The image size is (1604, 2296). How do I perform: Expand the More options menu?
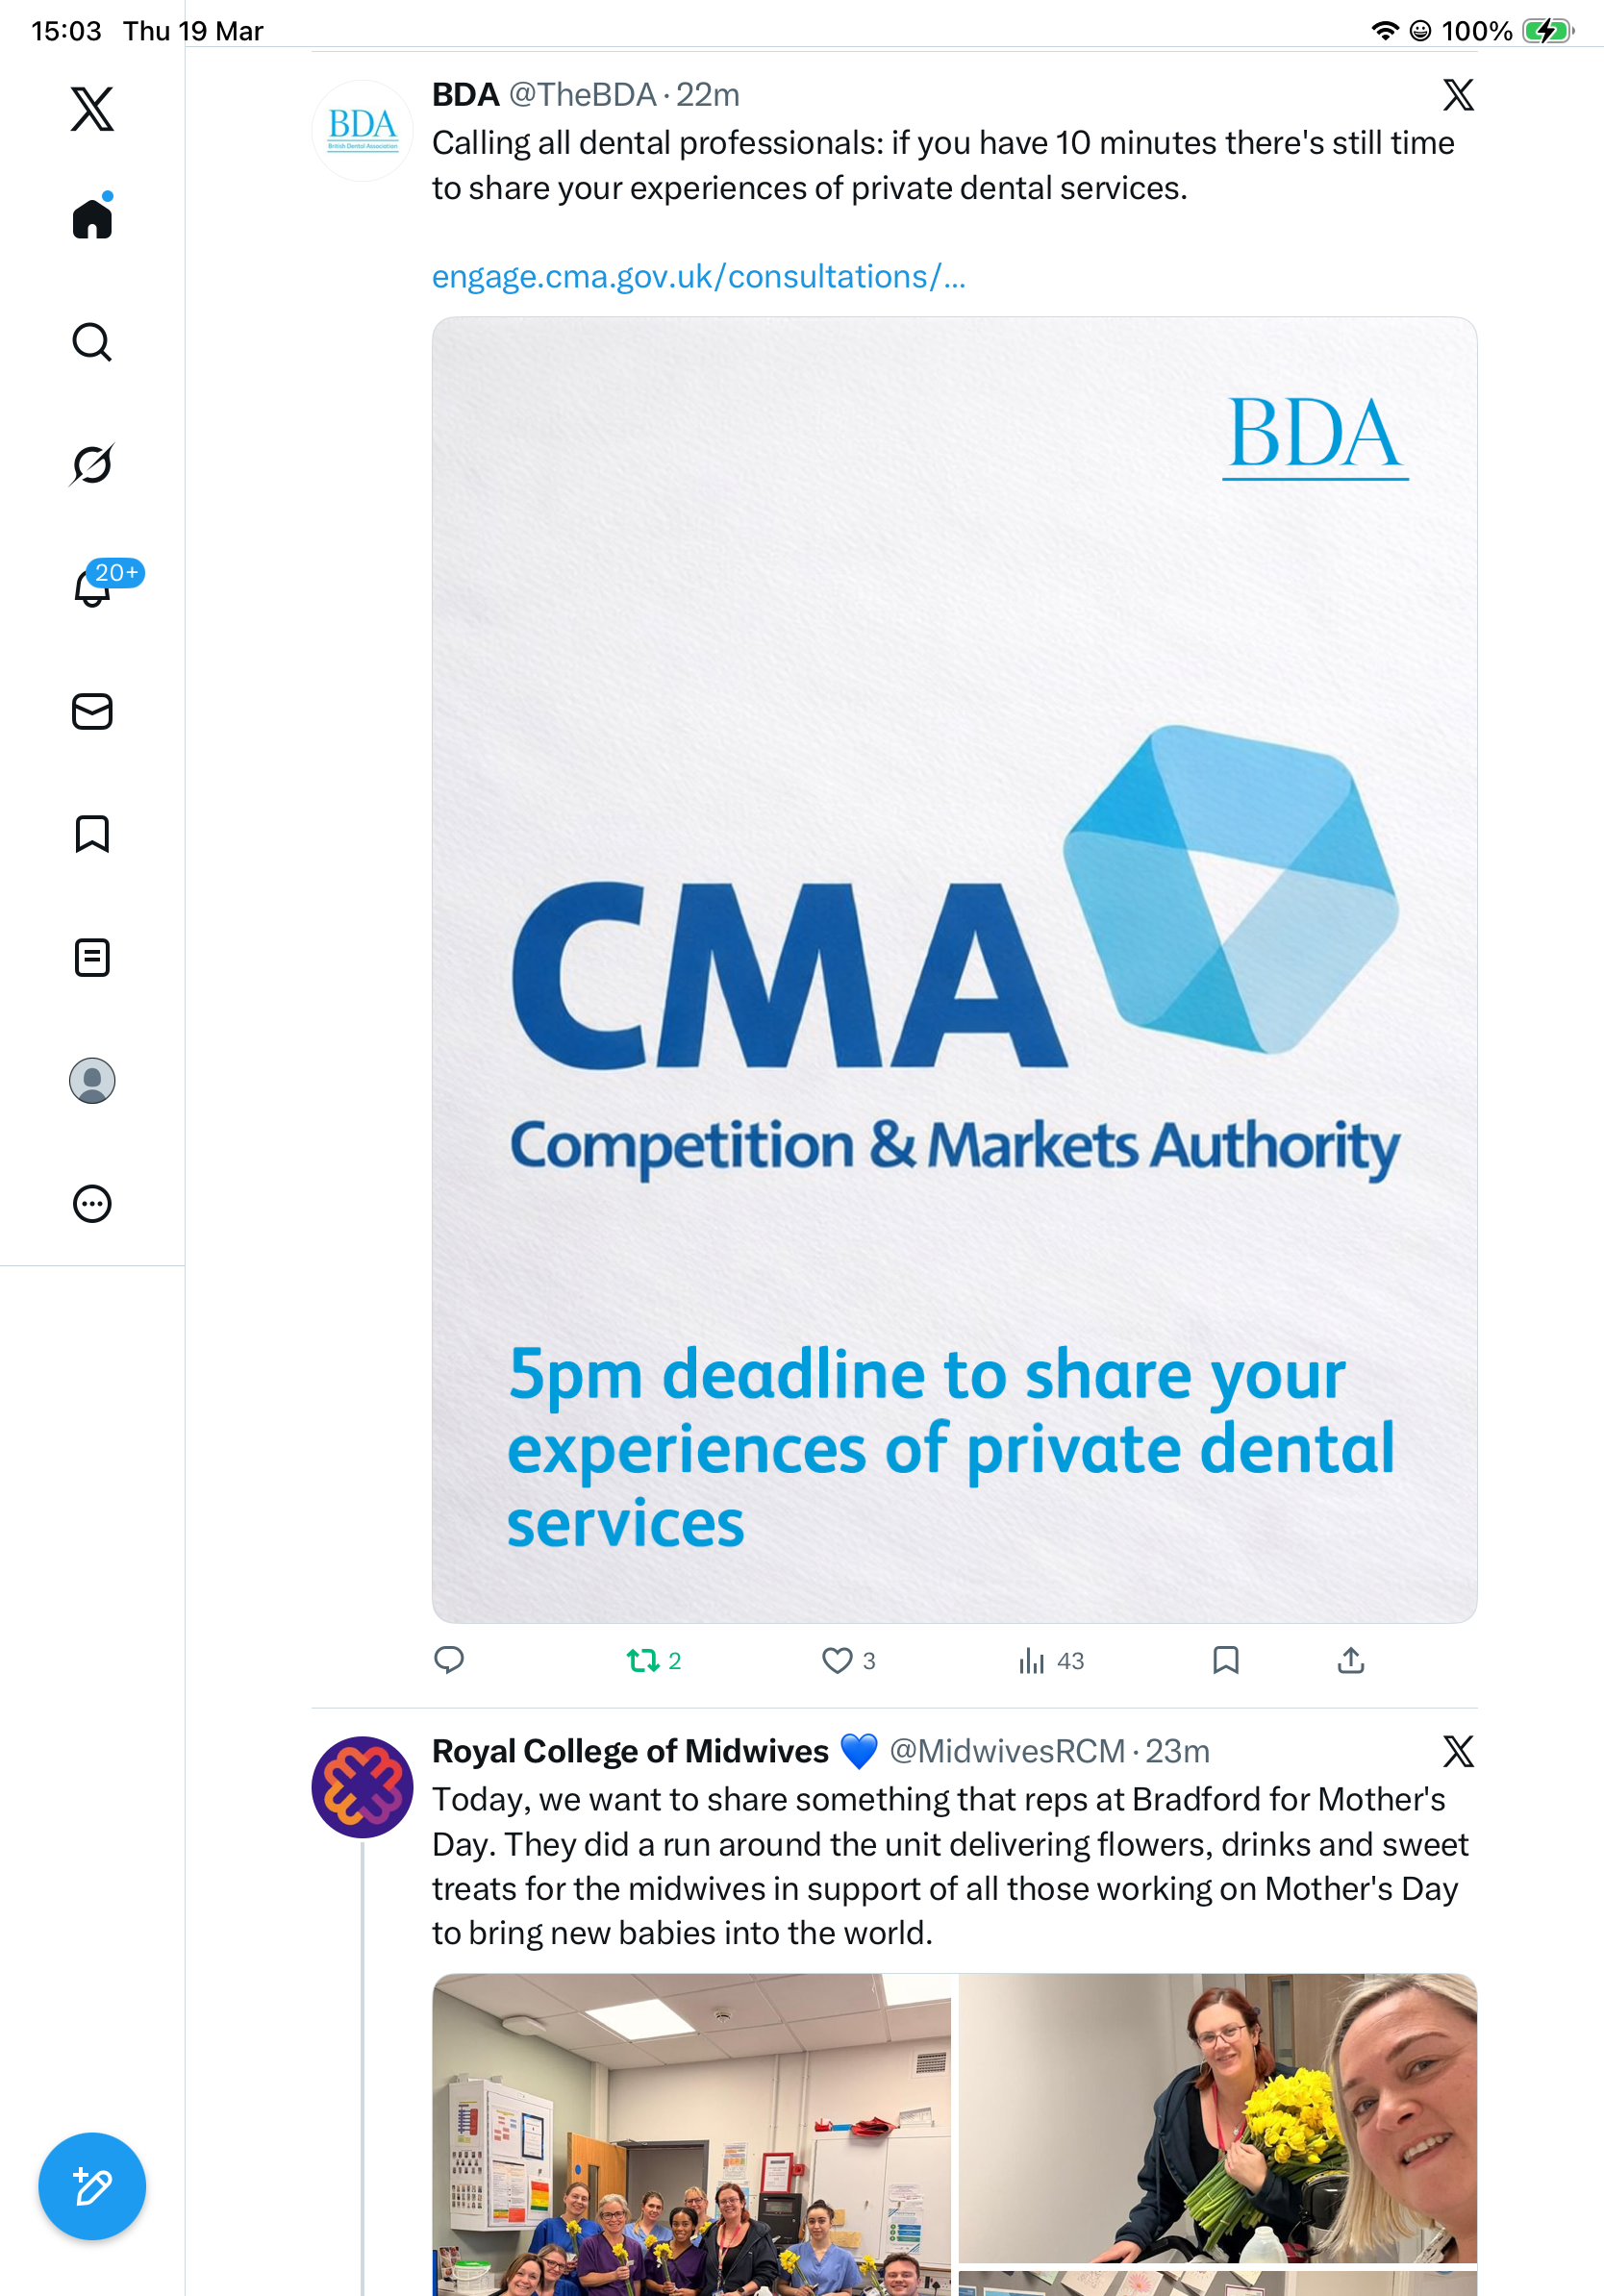[92, 1204]
